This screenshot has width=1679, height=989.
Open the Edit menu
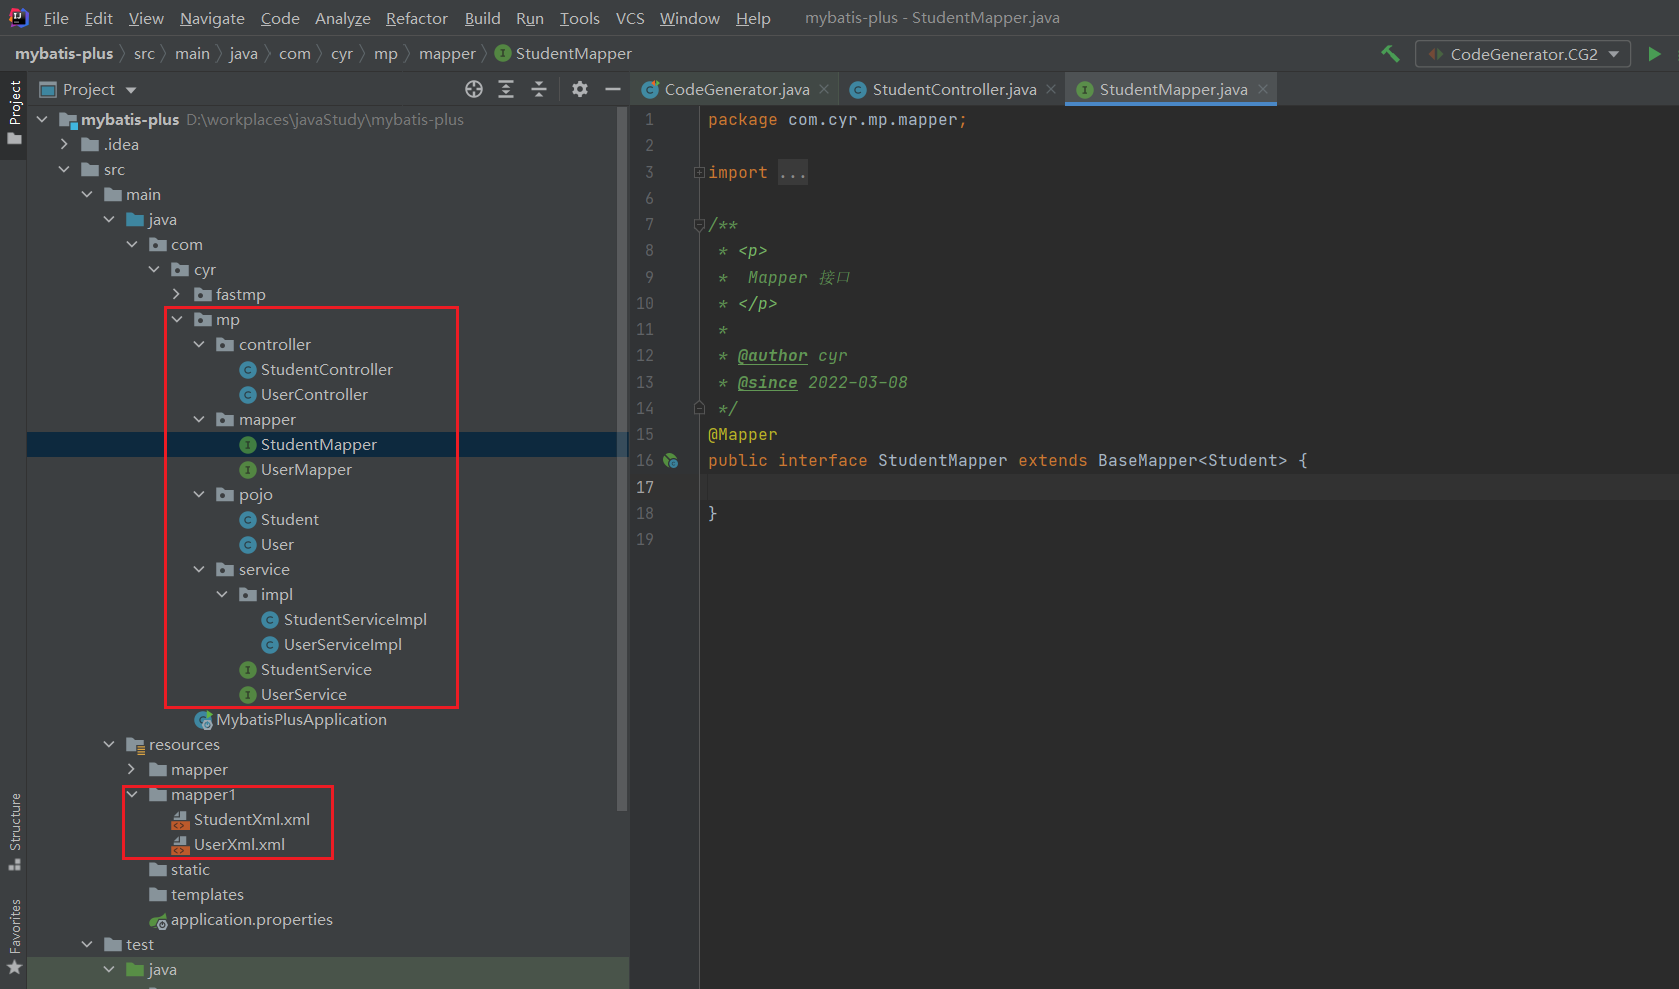98,18
